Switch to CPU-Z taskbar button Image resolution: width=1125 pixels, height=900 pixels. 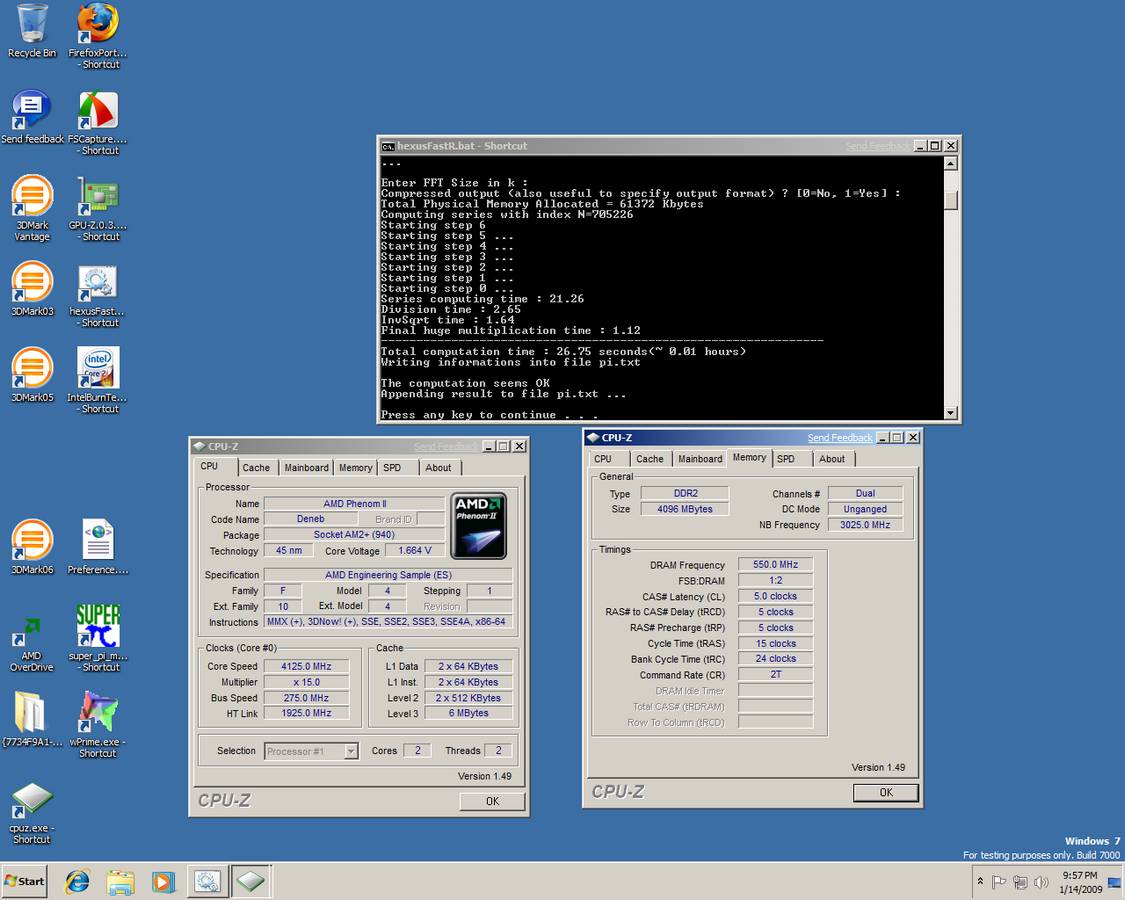pos(250,881)
